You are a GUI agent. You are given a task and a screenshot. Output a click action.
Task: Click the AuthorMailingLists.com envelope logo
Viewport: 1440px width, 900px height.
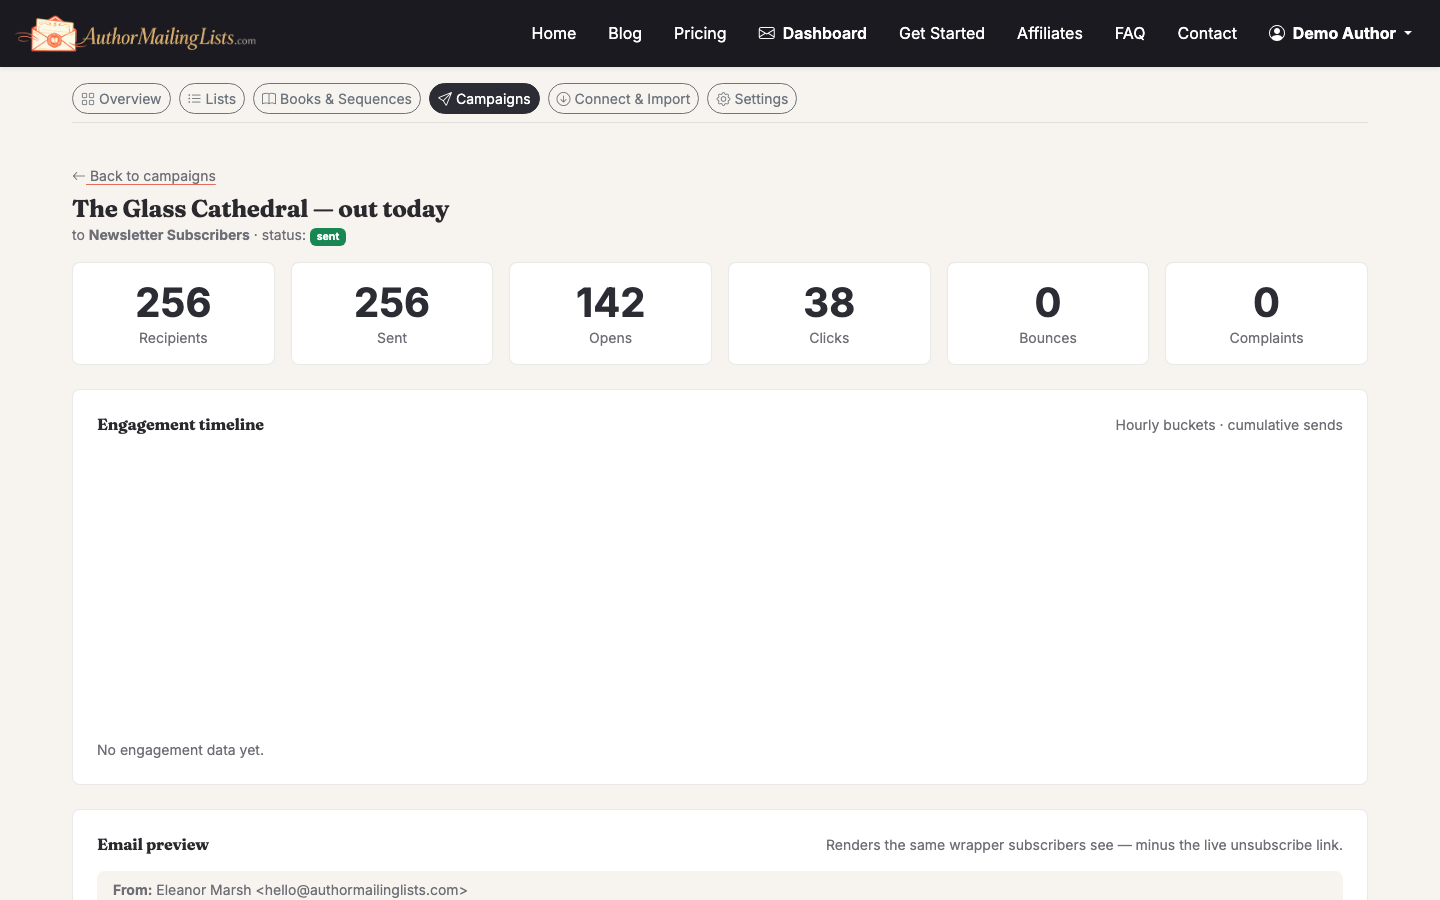click(136, 34)
